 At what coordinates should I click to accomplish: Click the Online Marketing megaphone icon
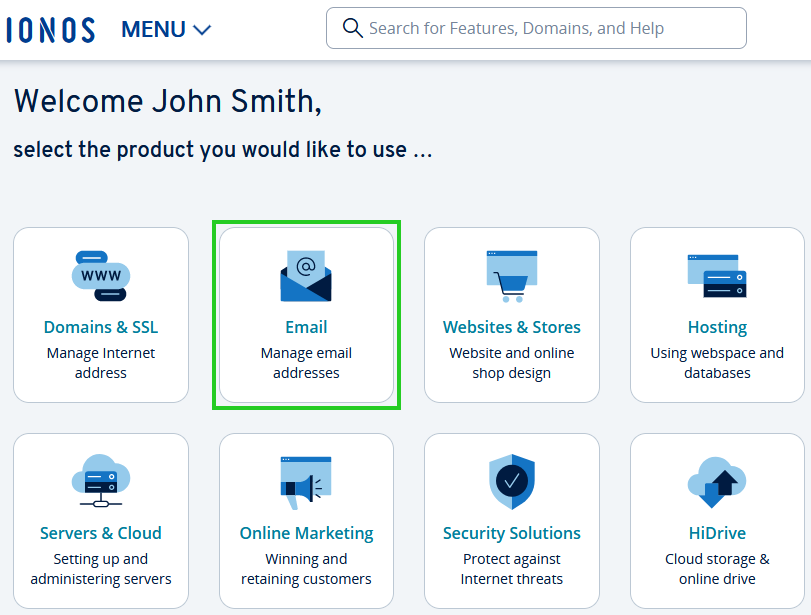tap(306, 483)
